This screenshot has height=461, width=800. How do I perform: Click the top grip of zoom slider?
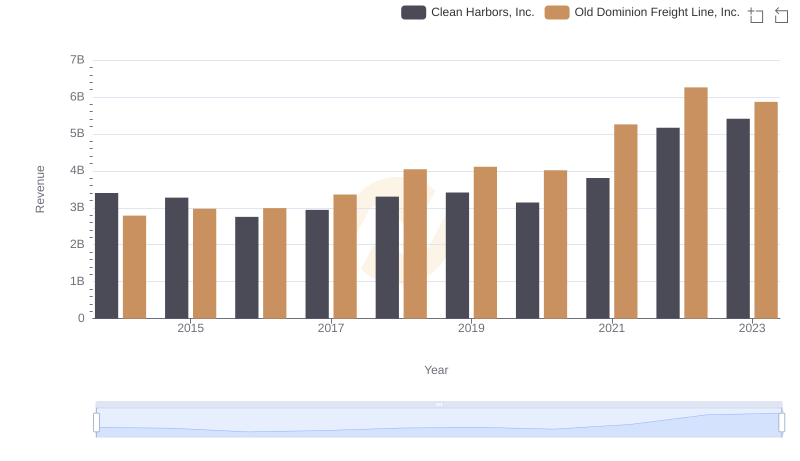click(439, 404)
